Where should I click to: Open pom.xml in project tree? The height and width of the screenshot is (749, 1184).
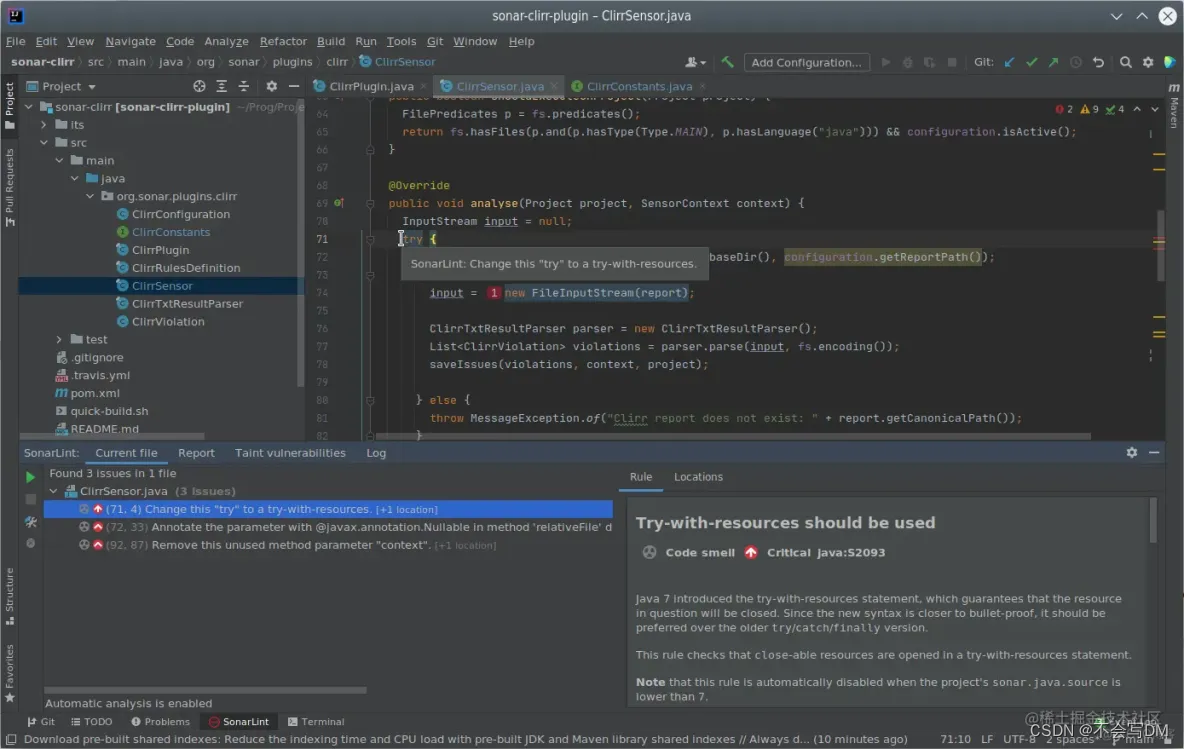95,393
